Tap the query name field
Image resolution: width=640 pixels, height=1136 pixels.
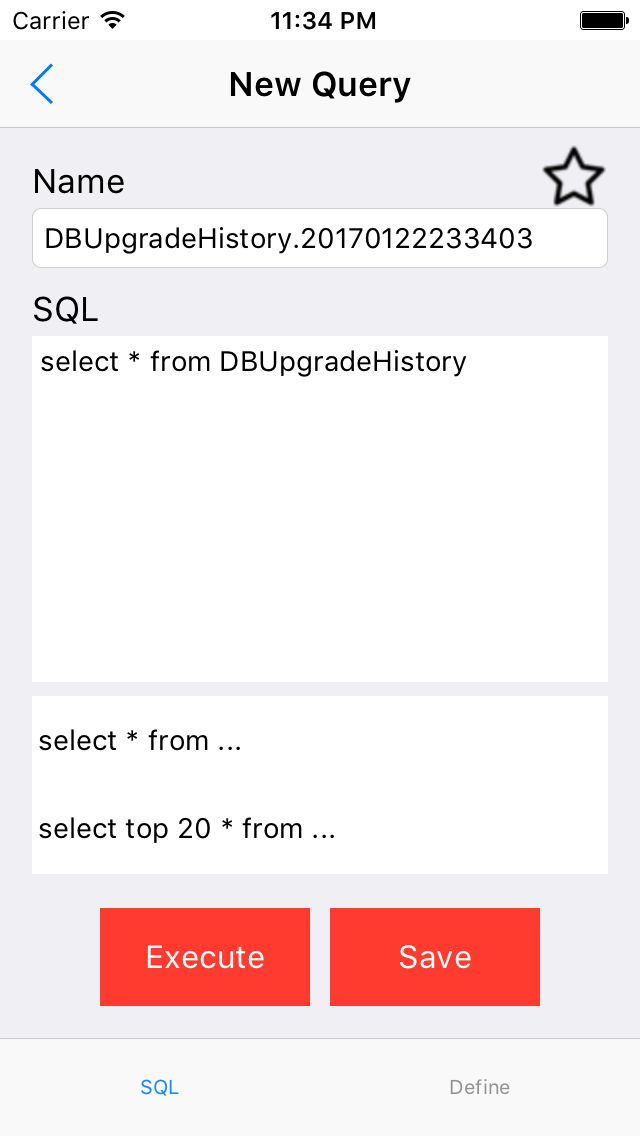320,238
